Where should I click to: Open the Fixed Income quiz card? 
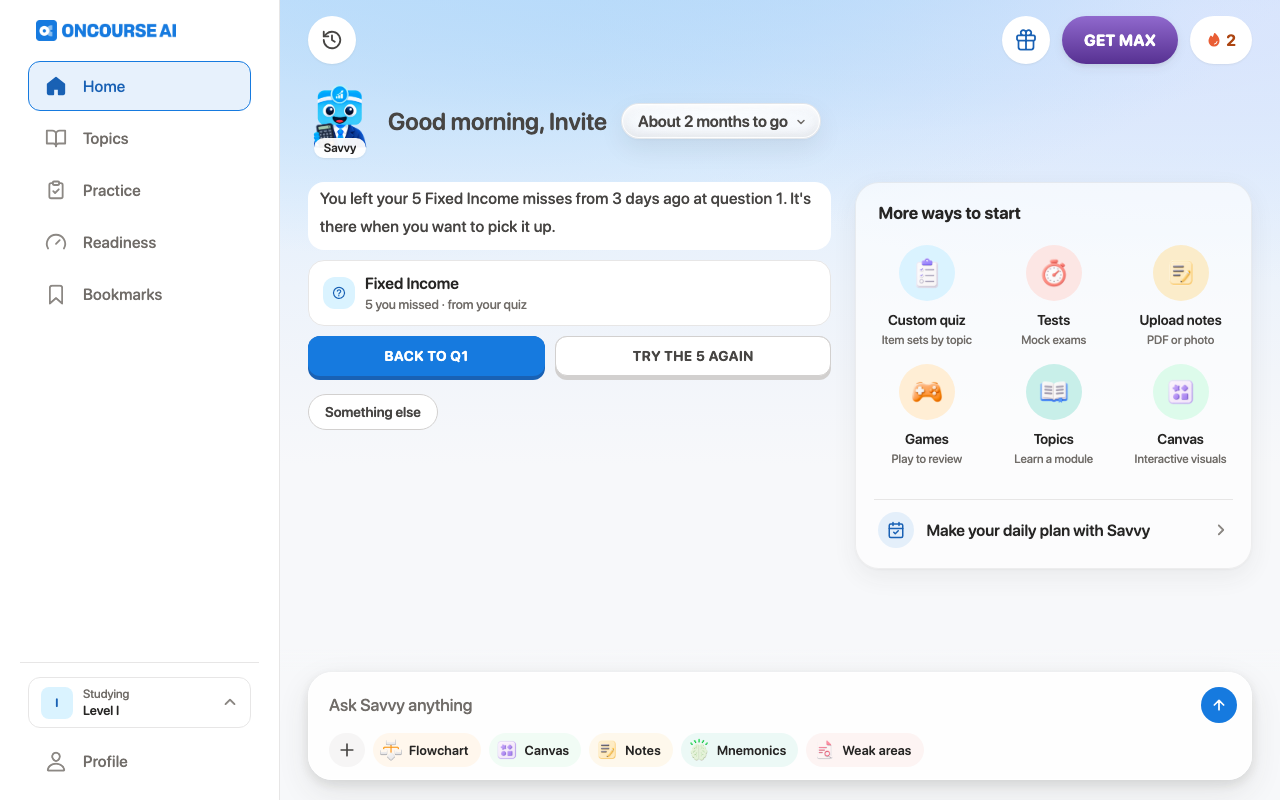(x=569, y=293)
